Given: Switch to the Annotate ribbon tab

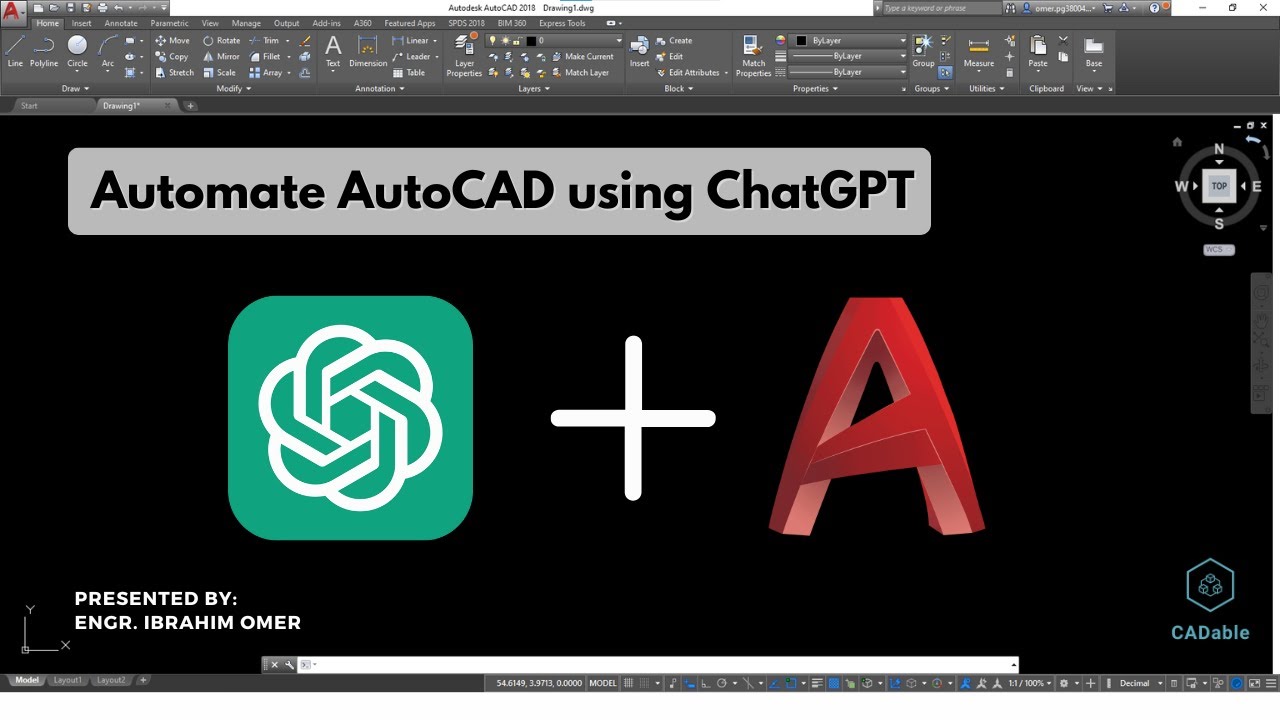Looking at the screenshot, I should point(120,23).
